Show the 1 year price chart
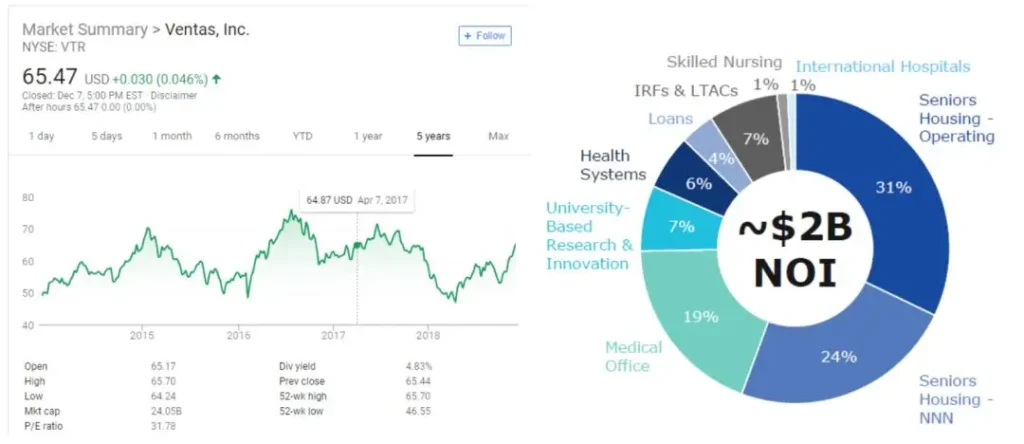1024x444 pixels. coord(368,136)
